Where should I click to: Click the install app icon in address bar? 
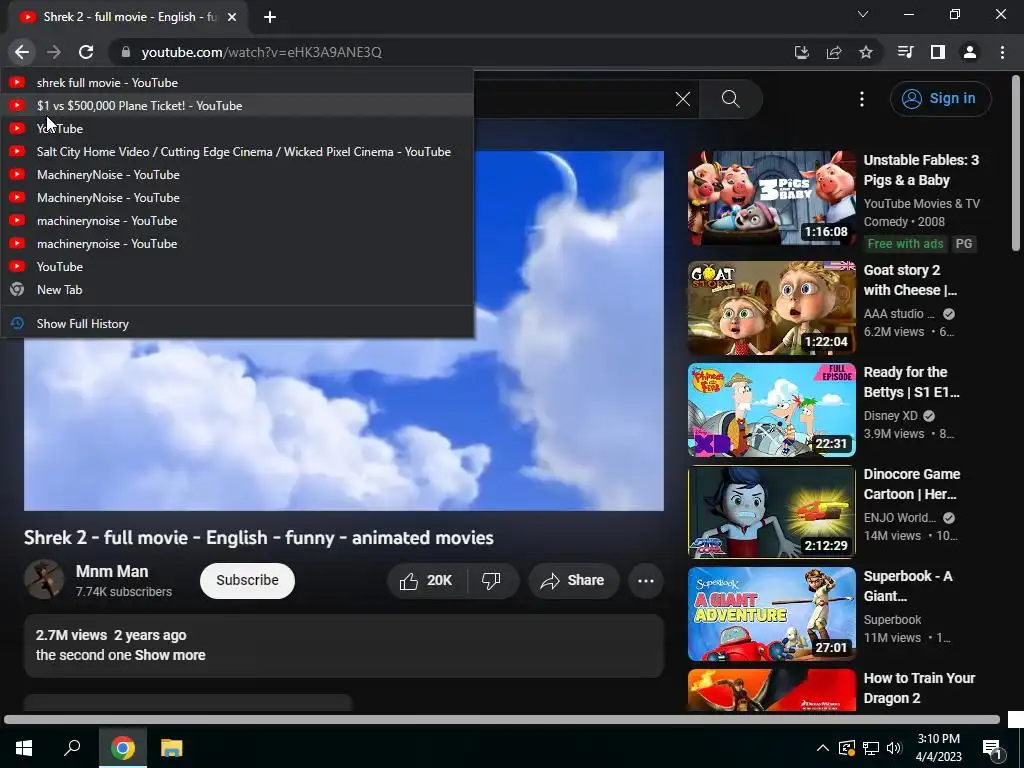[801, 52]
